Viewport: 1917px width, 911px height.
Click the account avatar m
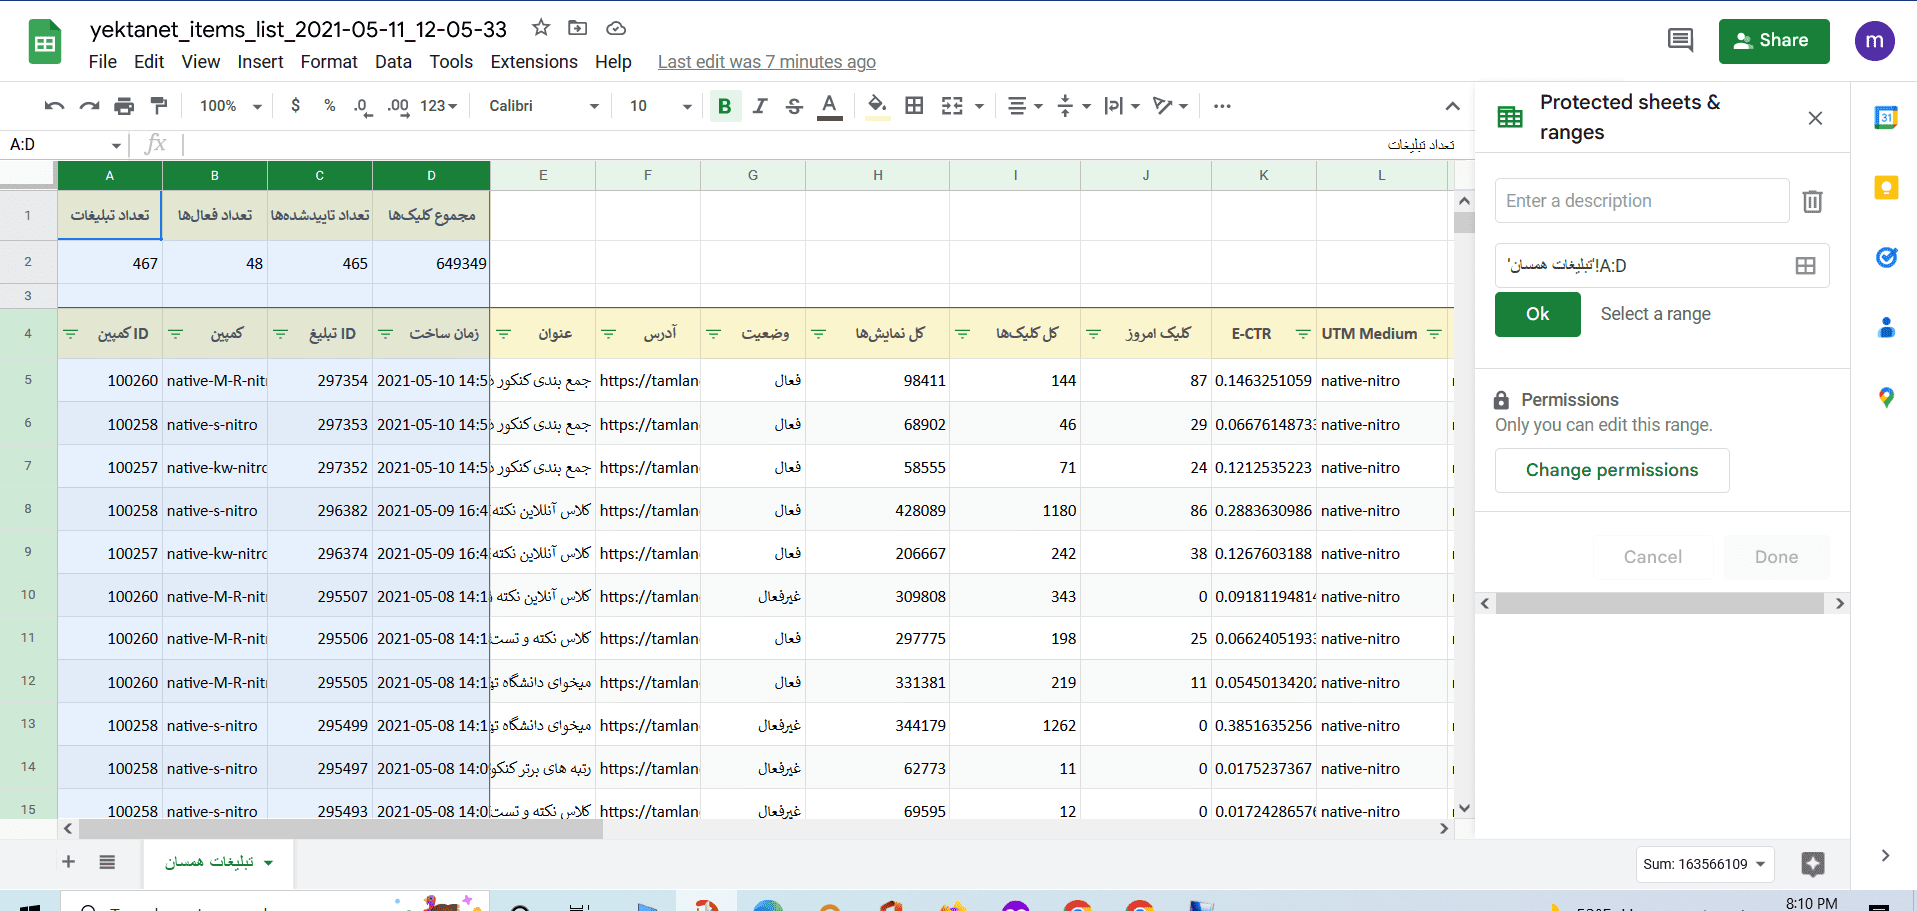[x=1874, y=41]
